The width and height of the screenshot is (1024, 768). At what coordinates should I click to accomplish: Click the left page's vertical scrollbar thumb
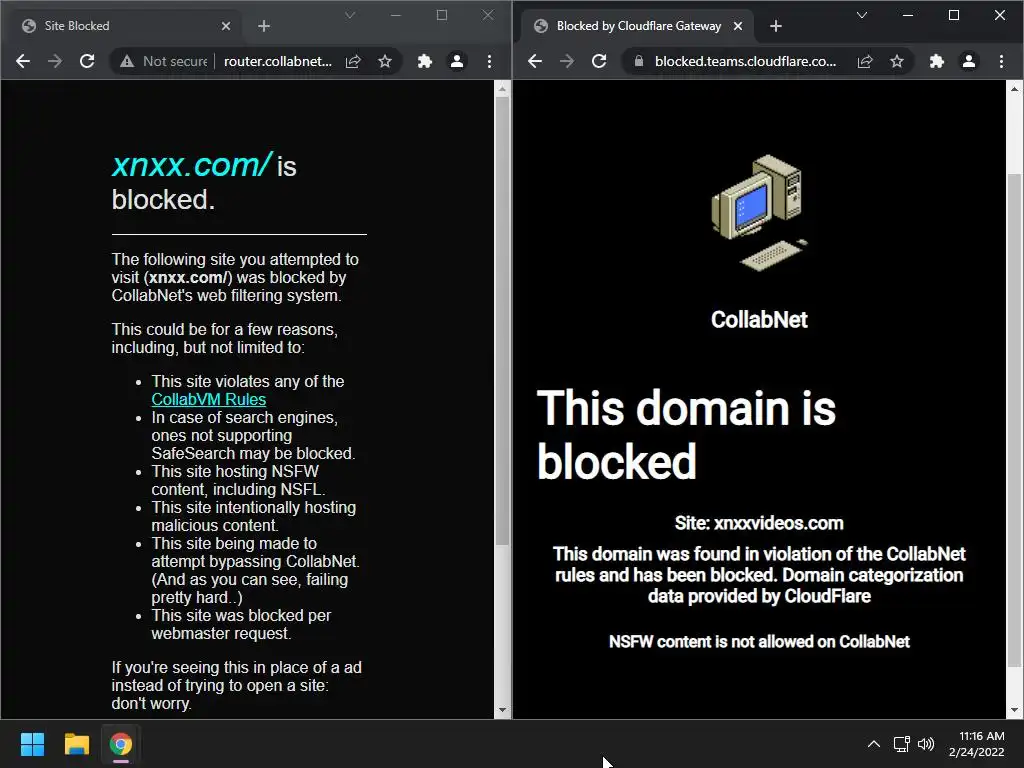click(502, 320)
